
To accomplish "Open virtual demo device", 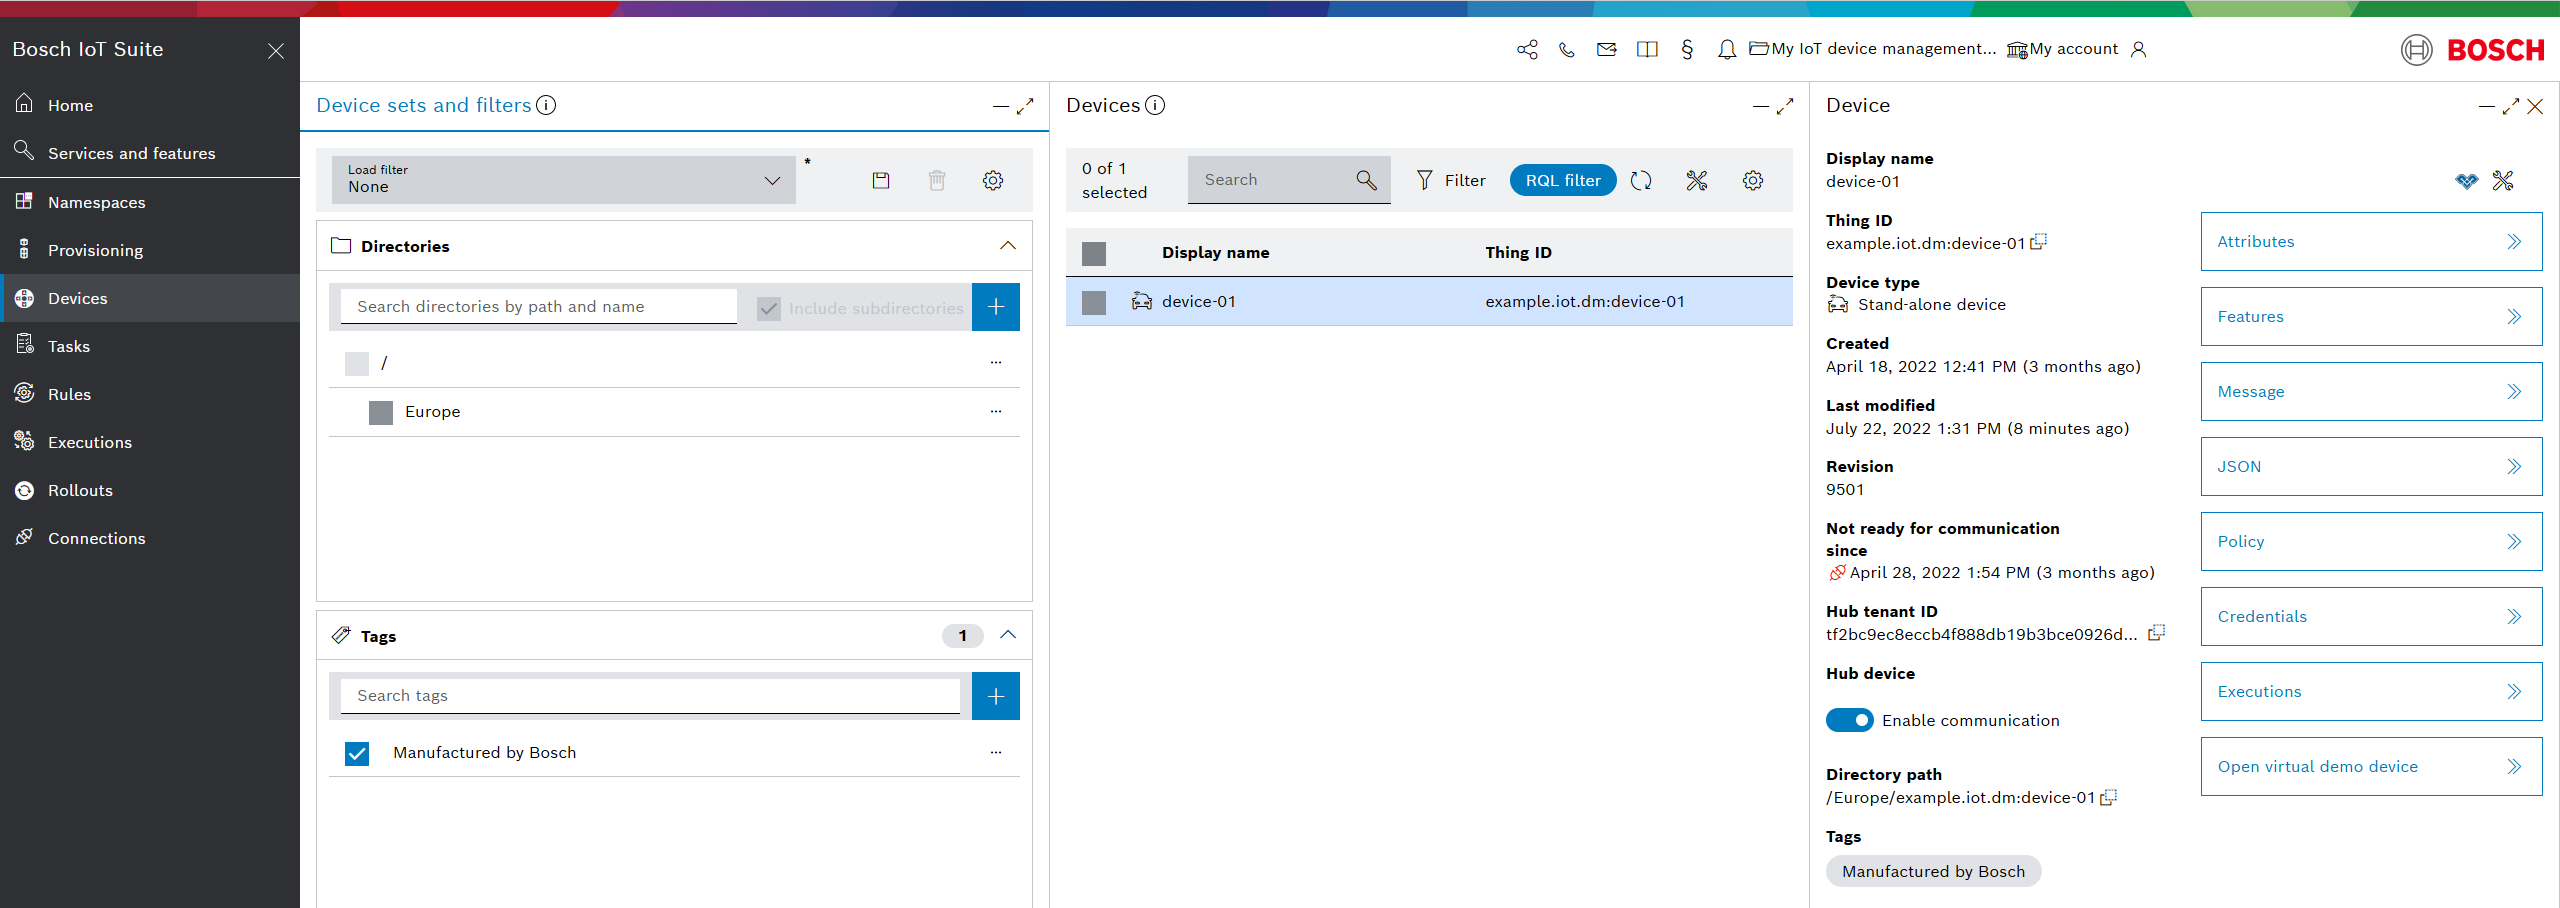I will pos(2372,766).
